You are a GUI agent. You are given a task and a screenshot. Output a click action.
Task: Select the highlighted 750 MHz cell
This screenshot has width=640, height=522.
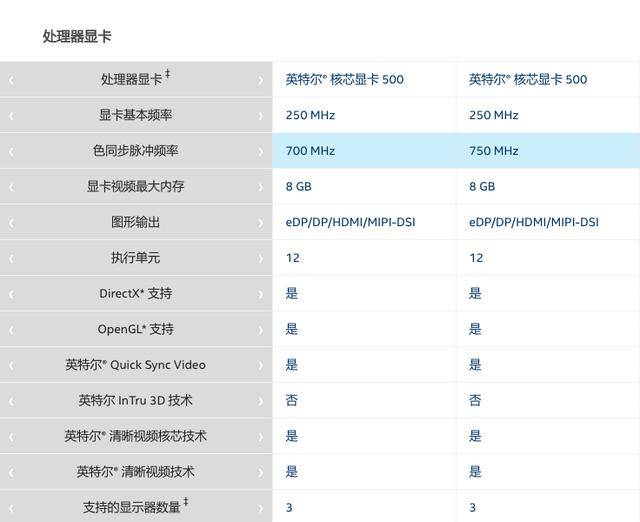pos(548,151)
